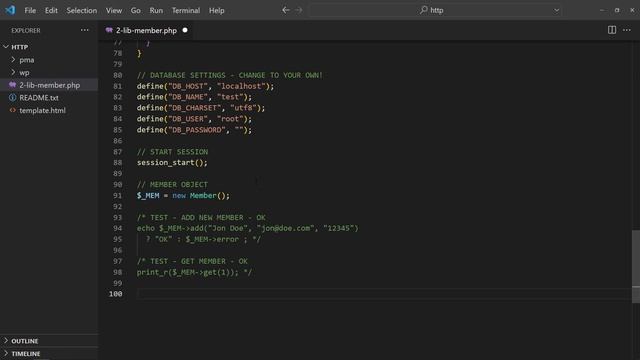Image resolution: width=640 pixels, height=360 pixels.
Task: Click the PHP file icon beside 2-lib-member.php
Action: tap(13, 85)
